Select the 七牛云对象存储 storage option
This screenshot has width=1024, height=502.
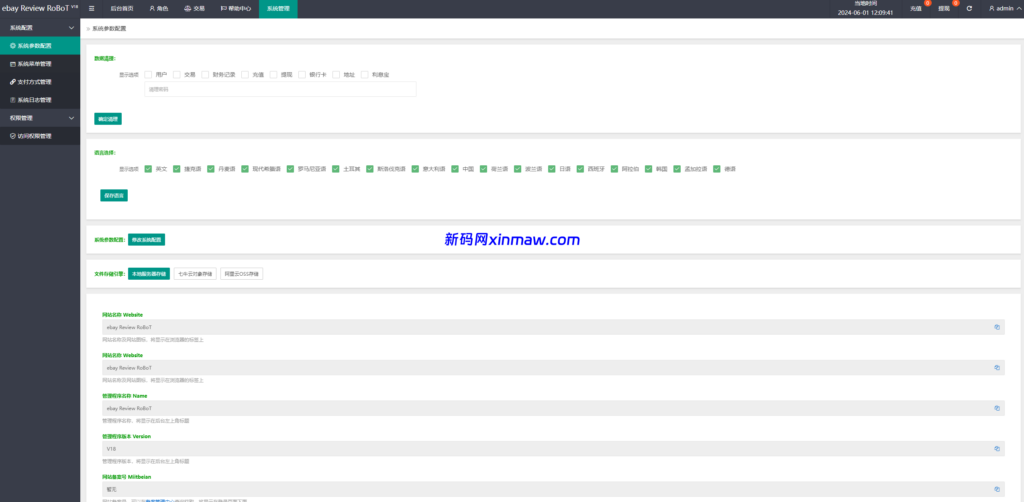coord(194,273)
